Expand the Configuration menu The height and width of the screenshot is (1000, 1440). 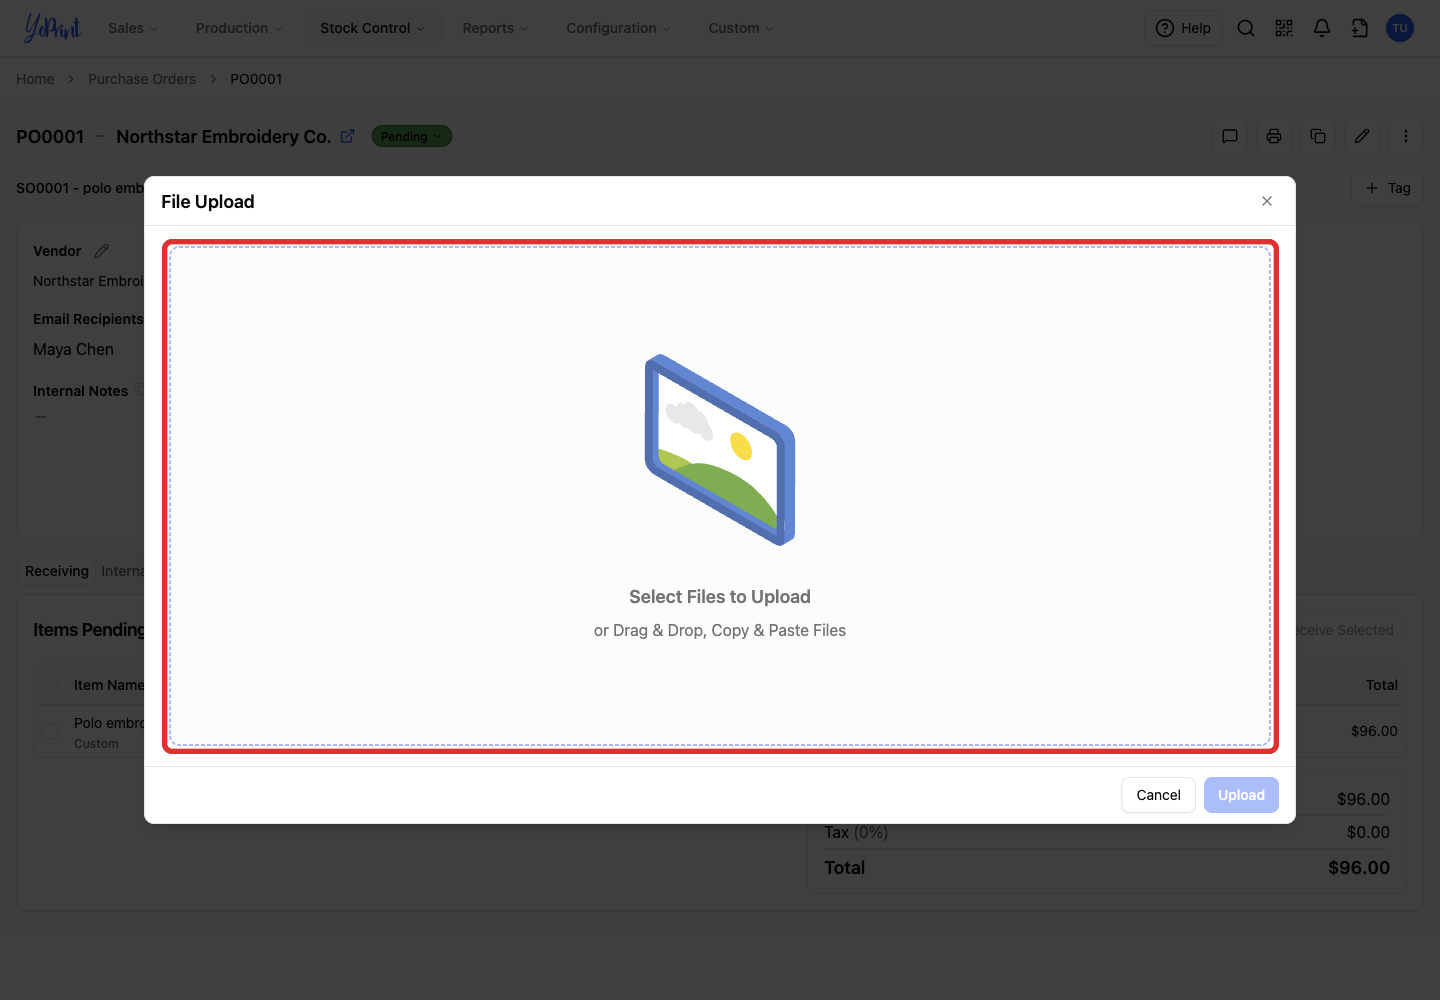click(618, 28)
